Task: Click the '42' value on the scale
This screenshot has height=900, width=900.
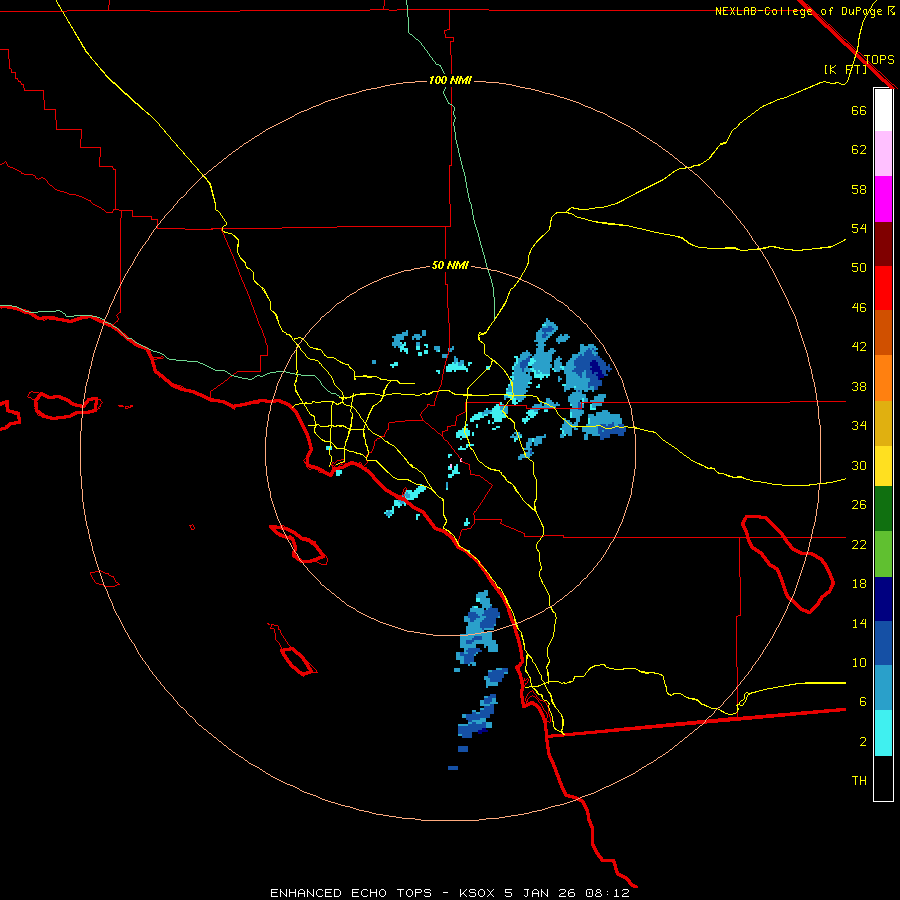Action: tap(859, 347)
